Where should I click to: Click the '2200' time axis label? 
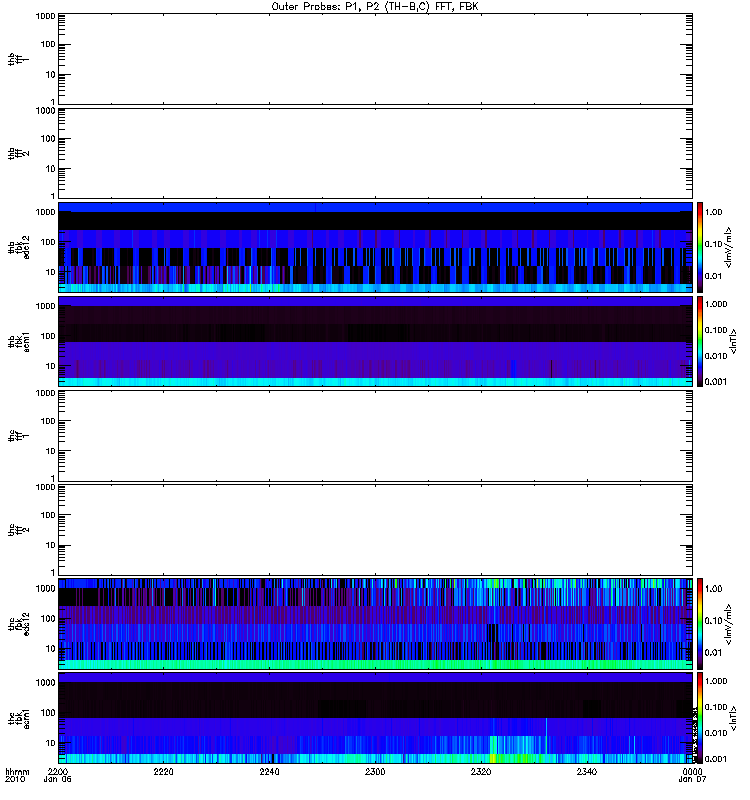(x=58, y=771)
